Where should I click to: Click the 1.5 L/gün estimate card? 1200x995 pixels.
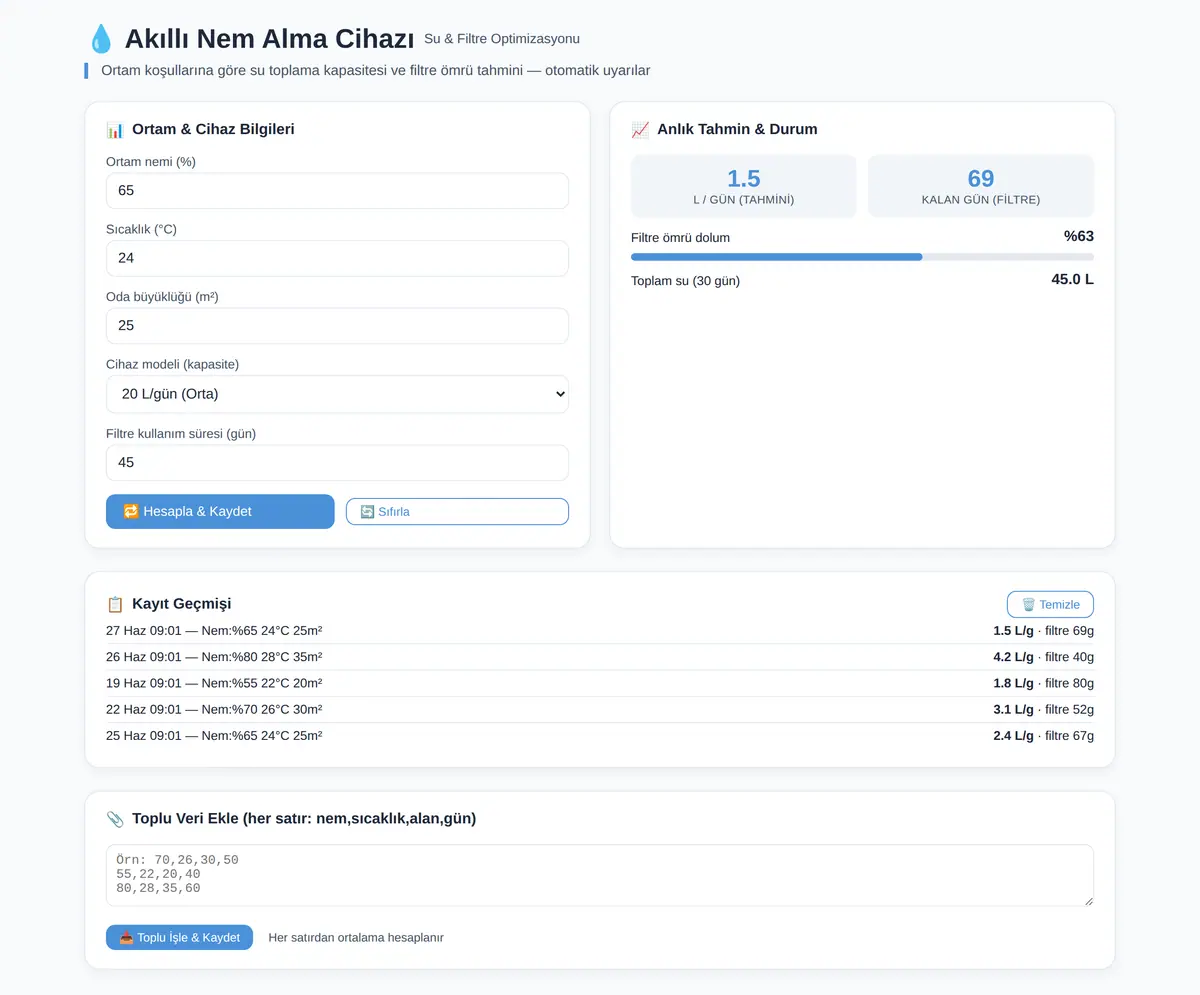[744, 186]
